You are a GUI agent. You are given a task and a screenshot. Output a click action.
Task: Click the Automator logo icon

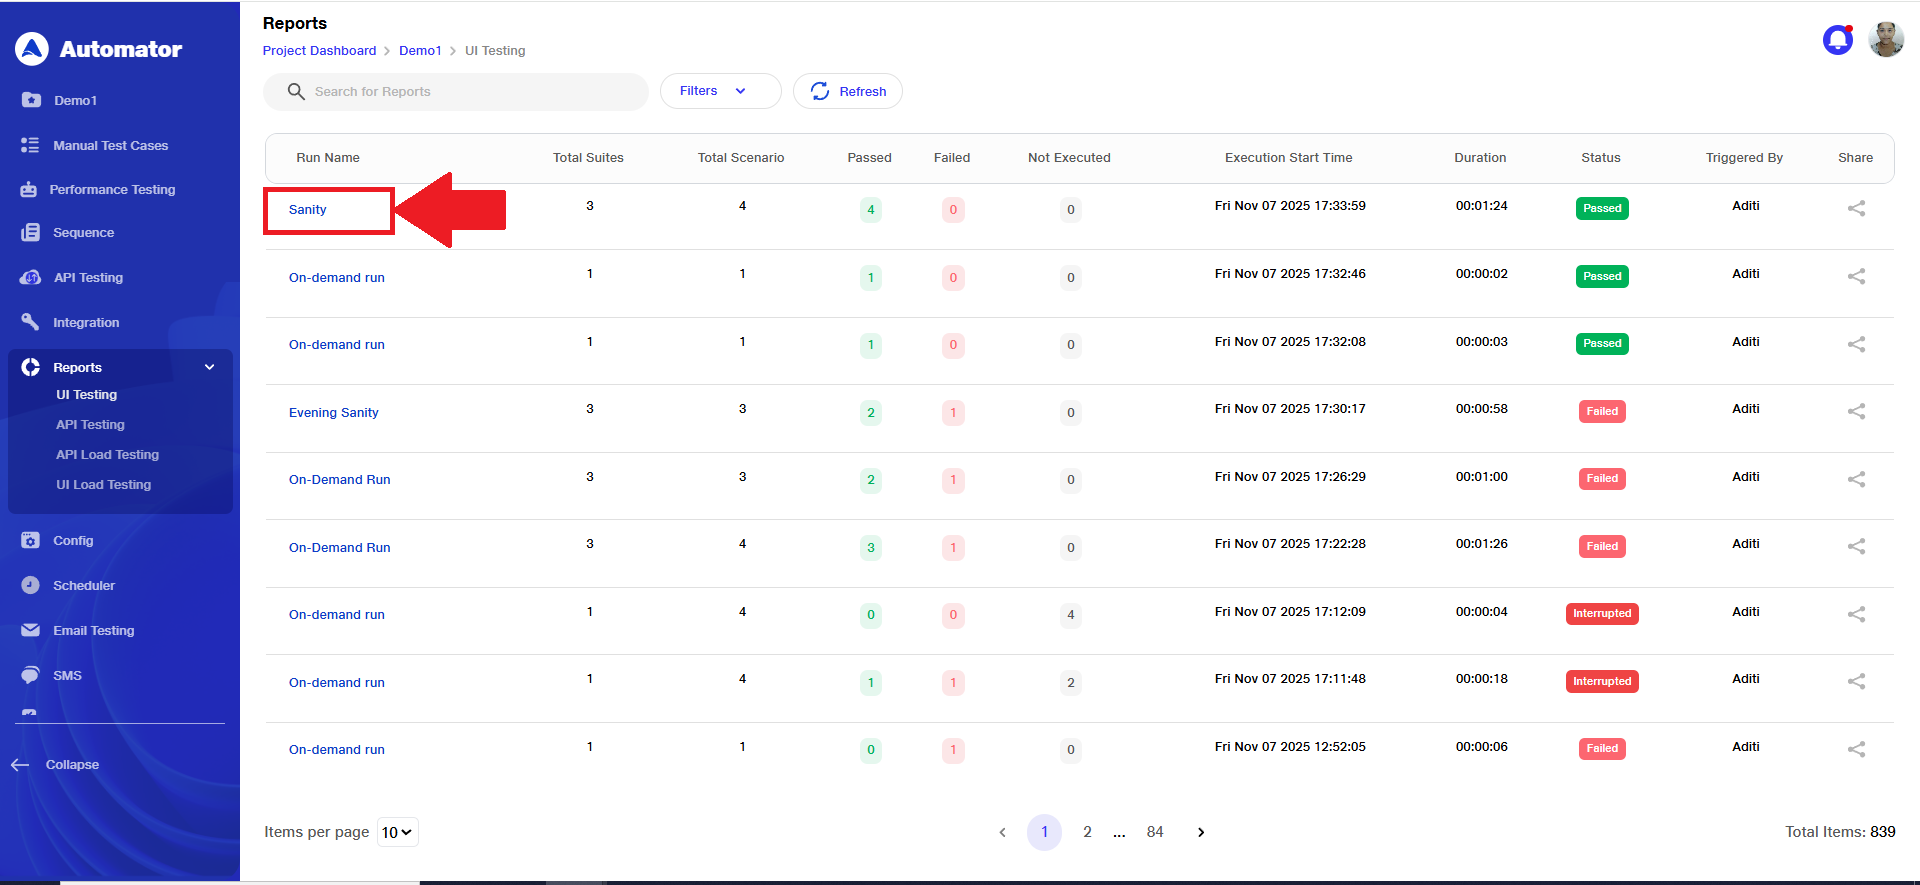[x=32, y=49]
